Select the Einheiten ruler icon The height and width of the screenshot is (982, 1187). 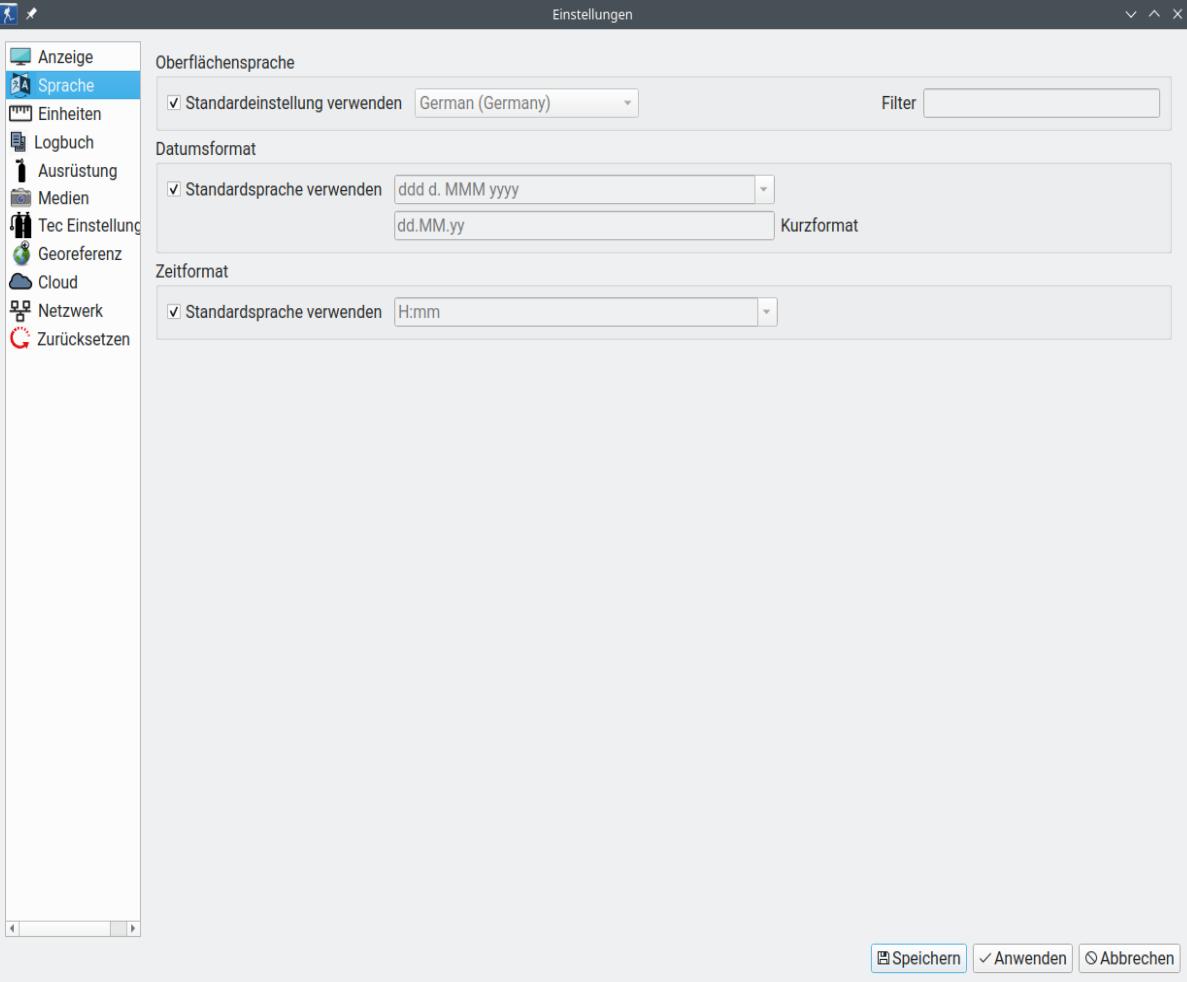pyautogui.click(x=20, y=113)
